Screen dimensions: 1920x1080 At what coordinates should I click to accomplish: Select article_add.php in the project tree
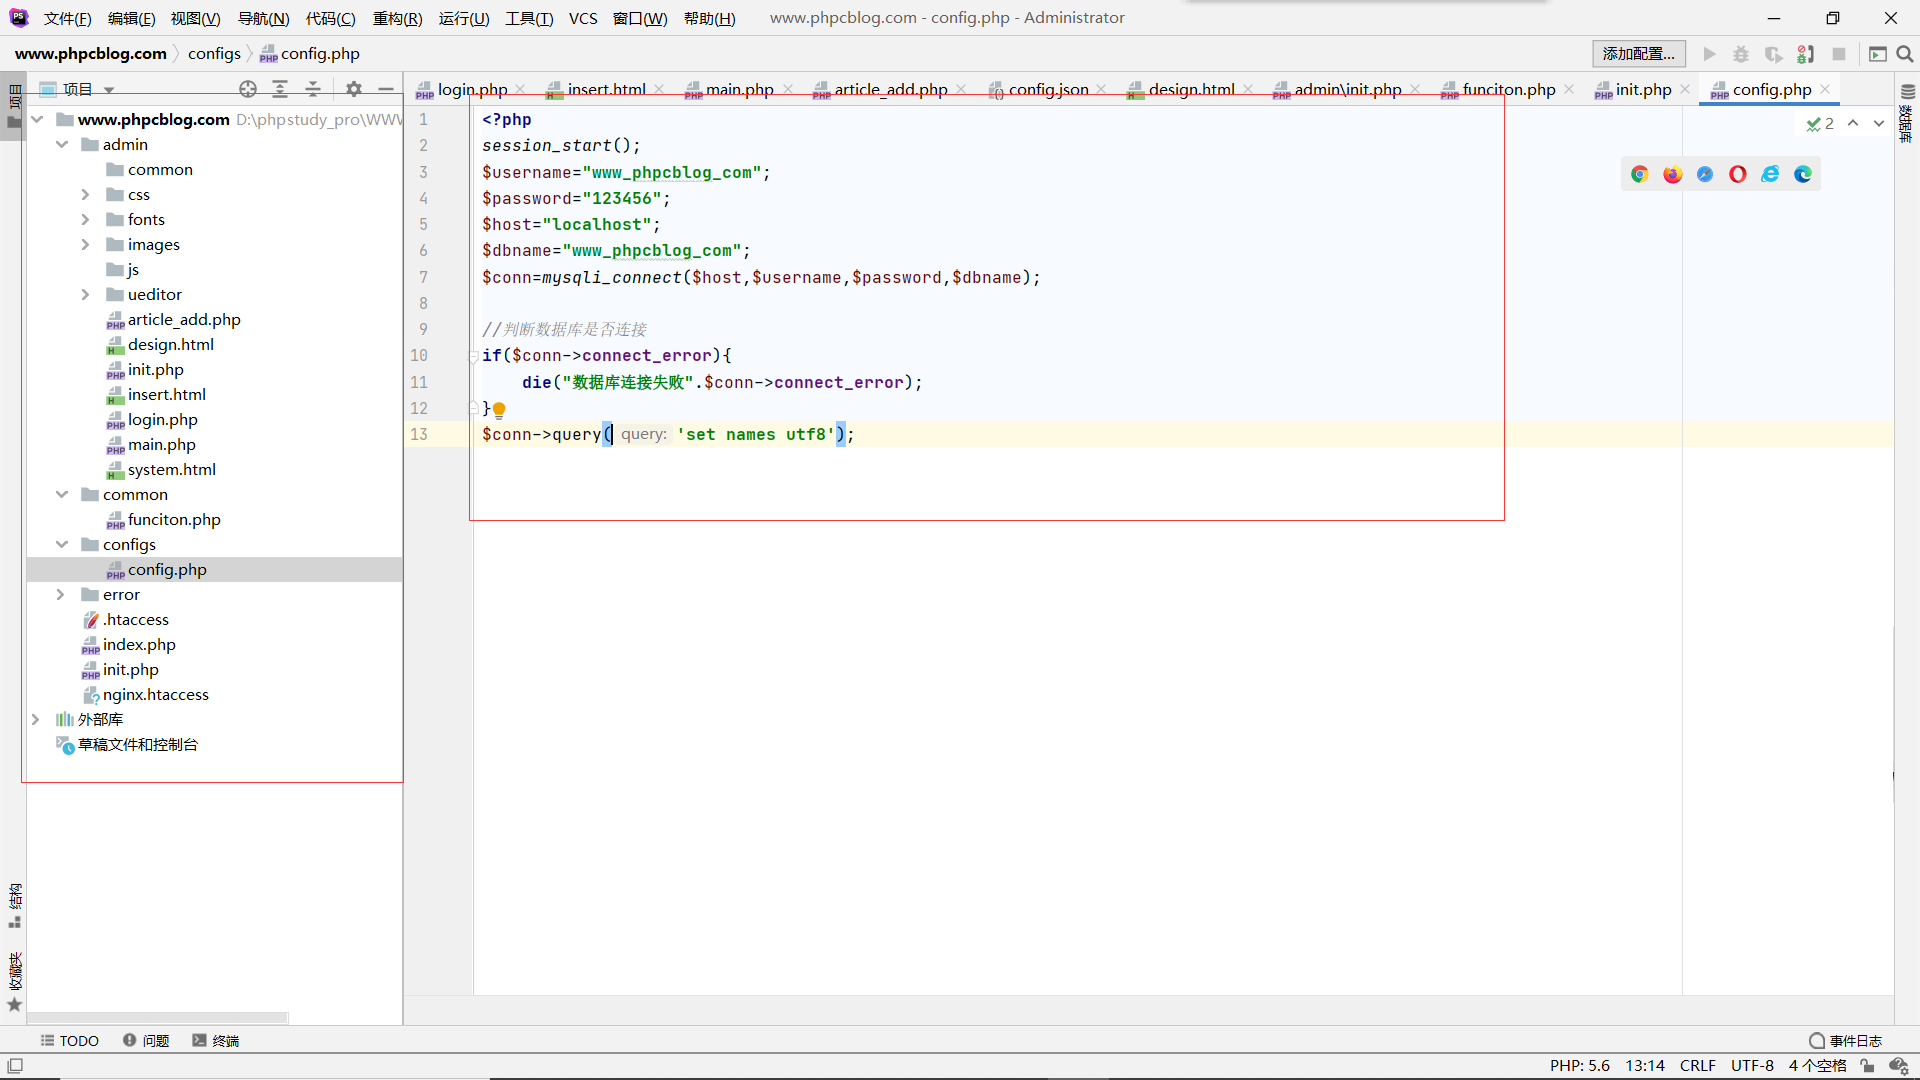pos(184,319)
